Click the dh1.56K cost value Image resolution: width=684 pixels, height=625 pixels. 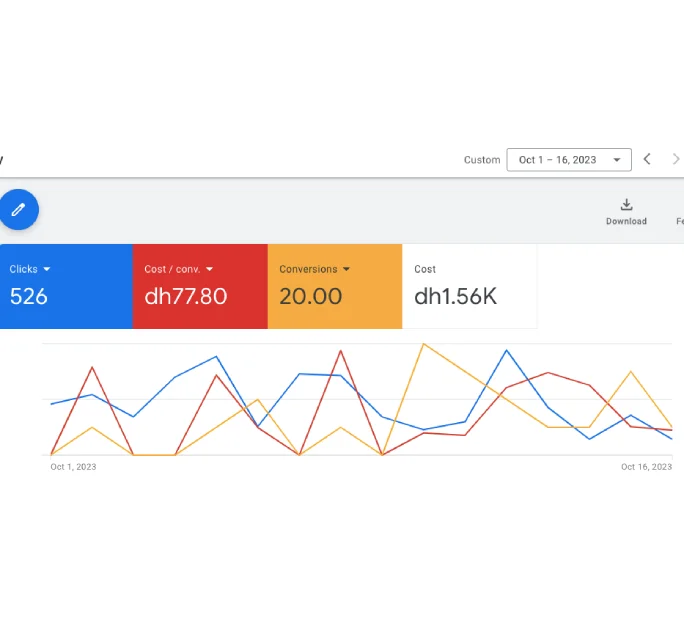[x=455, y=297]
